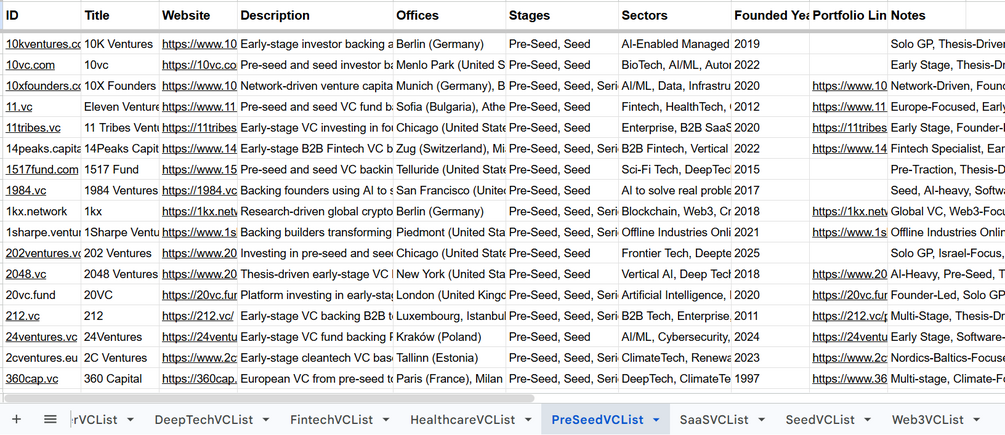The image size is (1005, 435).
Task: Open the 360cap.vc ID link
Action: click(x=32, y=379)
